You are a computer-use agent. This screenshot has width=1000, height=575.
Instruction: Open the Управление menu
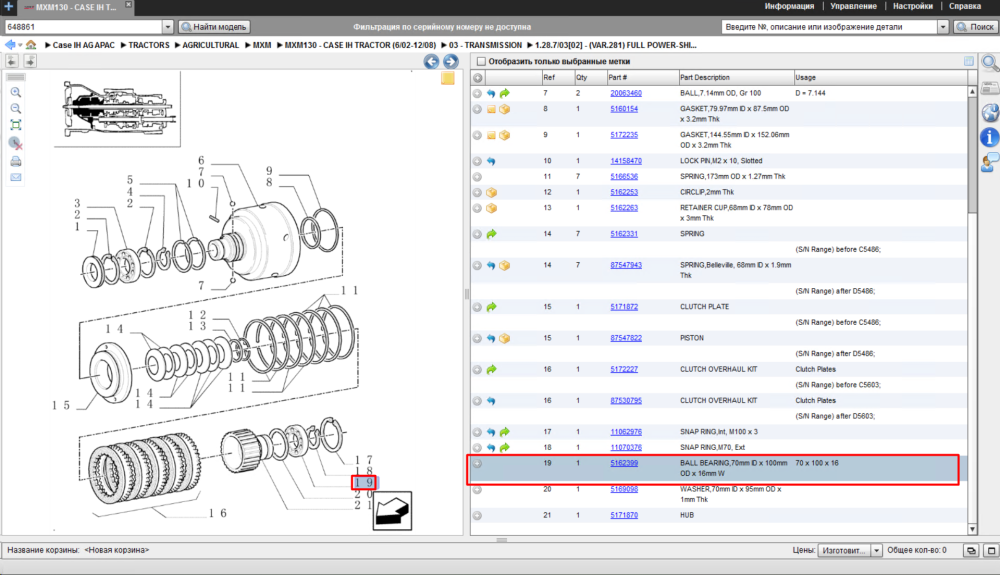853,6
